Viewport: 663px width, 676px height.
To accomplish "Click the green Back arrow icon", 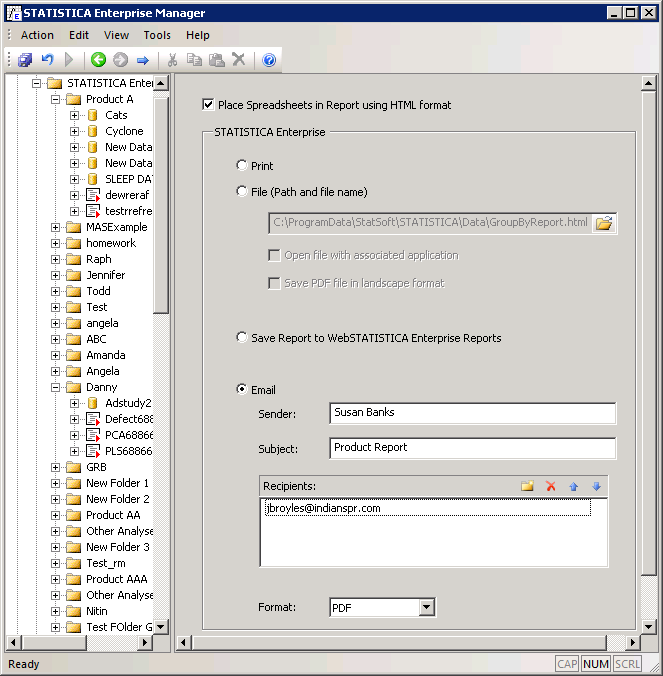I will coord(98,59).
